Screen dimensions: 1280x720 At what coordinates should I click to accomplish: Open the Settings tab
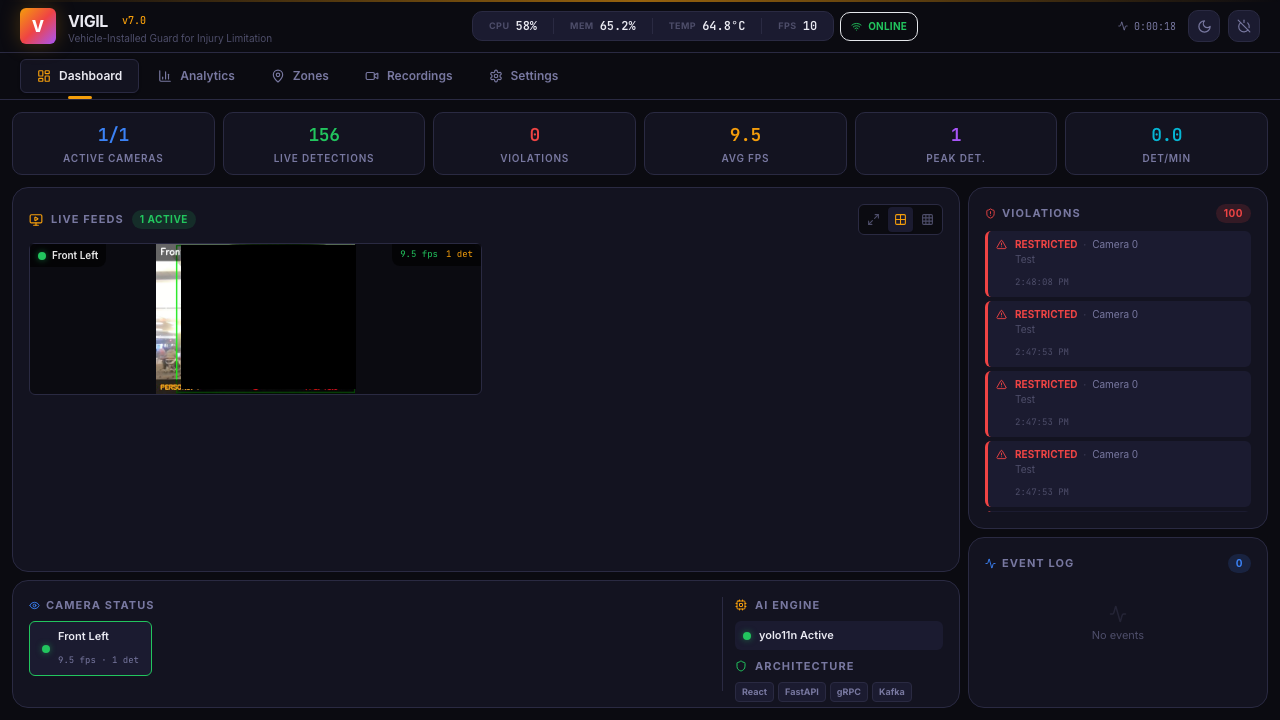[x=523, y=76]
